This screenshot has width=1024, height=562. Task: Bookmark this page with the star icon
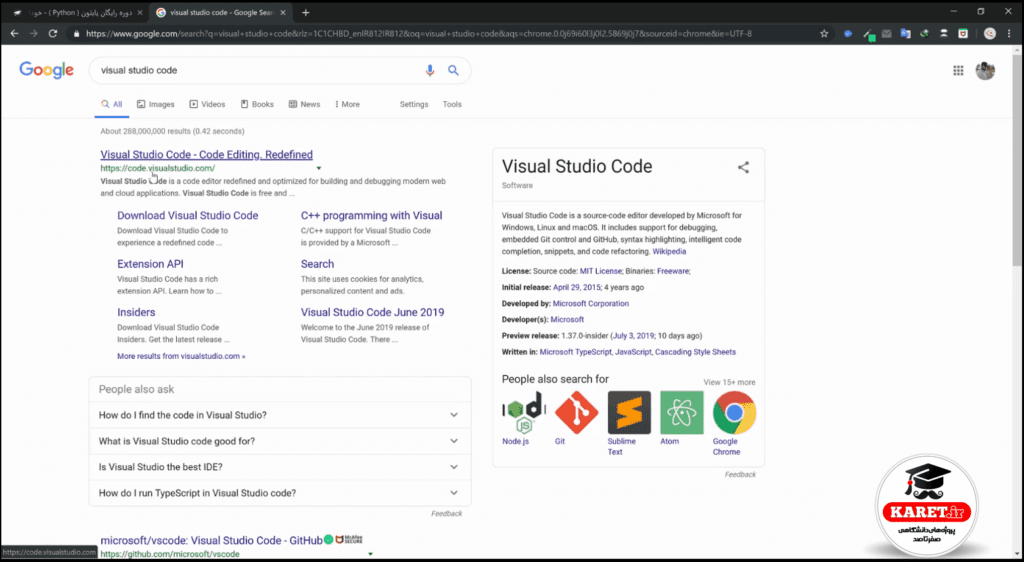(824, 33)
